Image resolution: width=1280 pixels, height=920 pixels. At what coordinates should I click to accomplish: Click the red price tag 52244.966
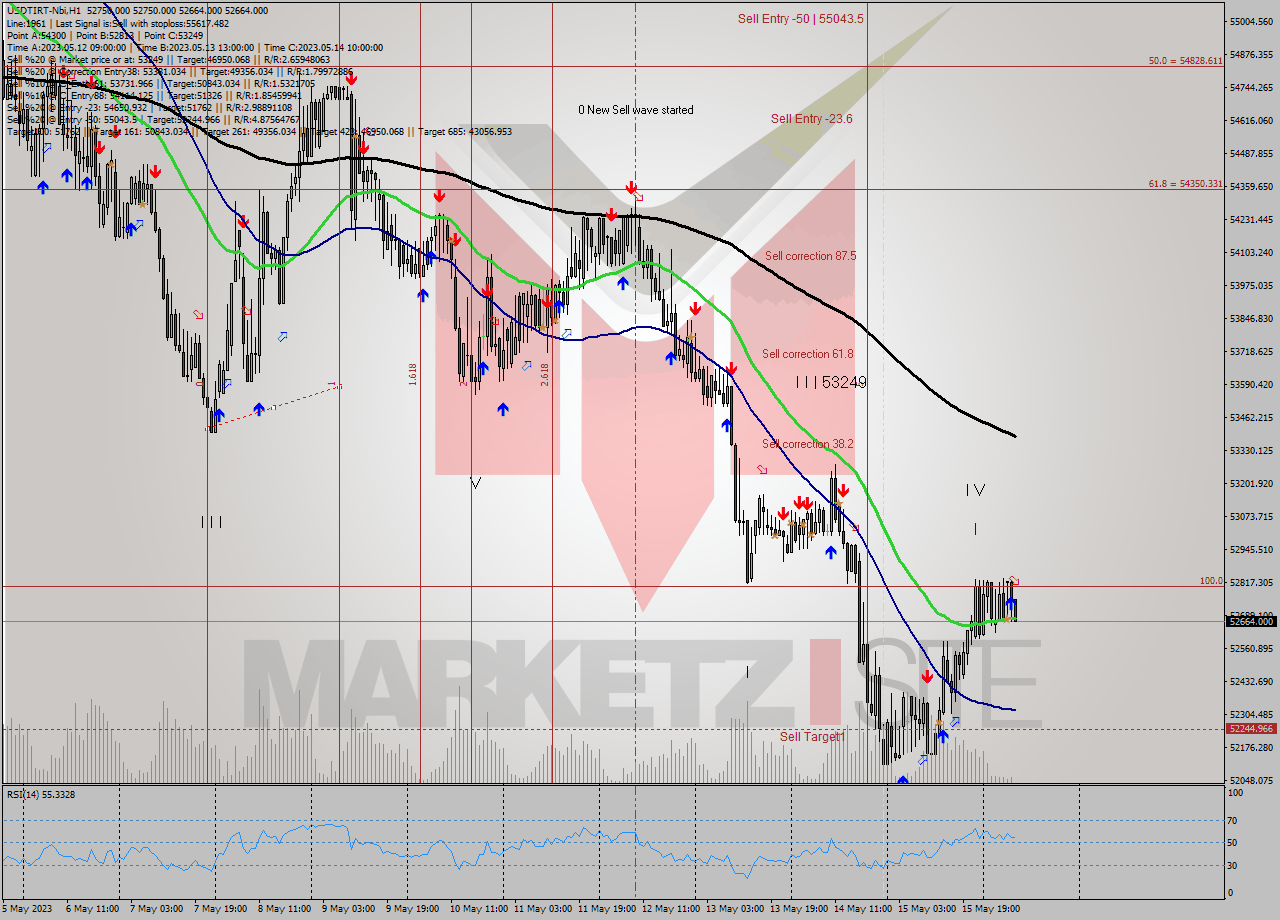[1250, 728]
